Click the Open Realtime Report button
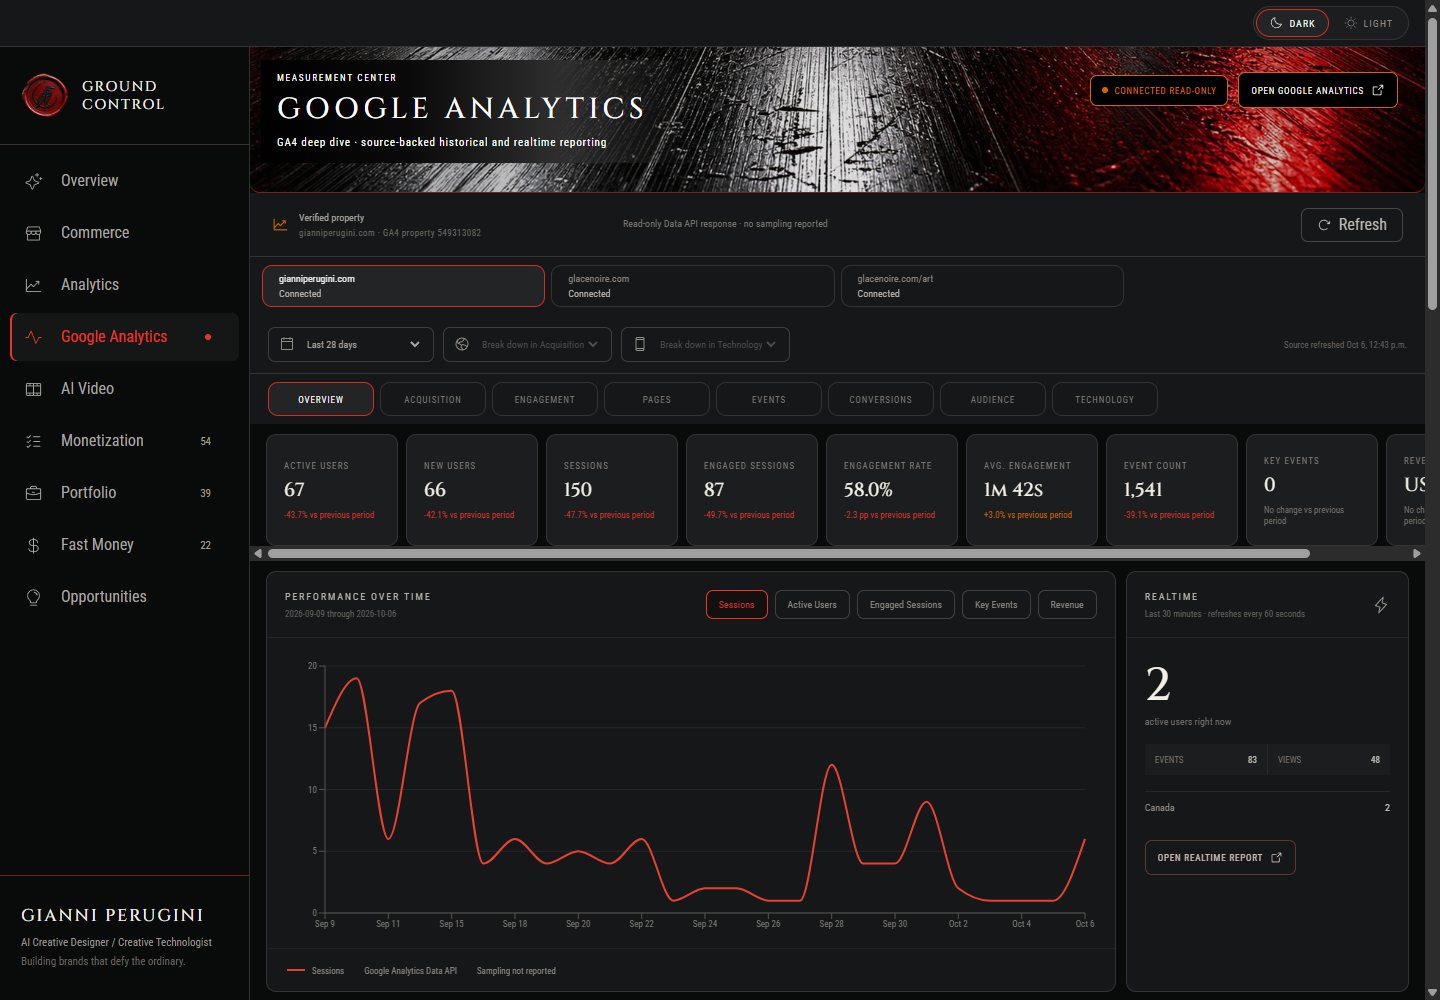1440x1000 pixels. pos(1220,858)
